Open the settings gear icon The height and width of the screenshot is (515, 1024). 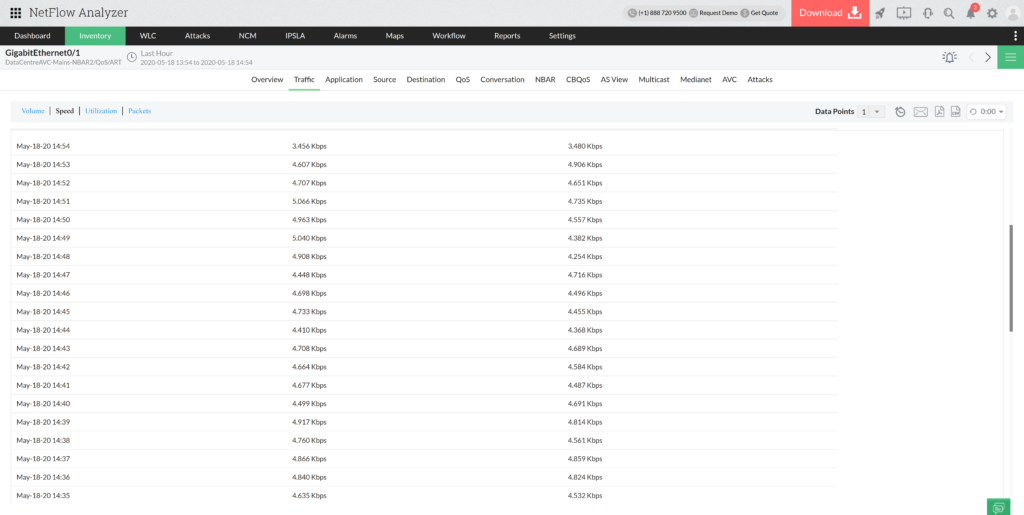[x=992, y=13]
